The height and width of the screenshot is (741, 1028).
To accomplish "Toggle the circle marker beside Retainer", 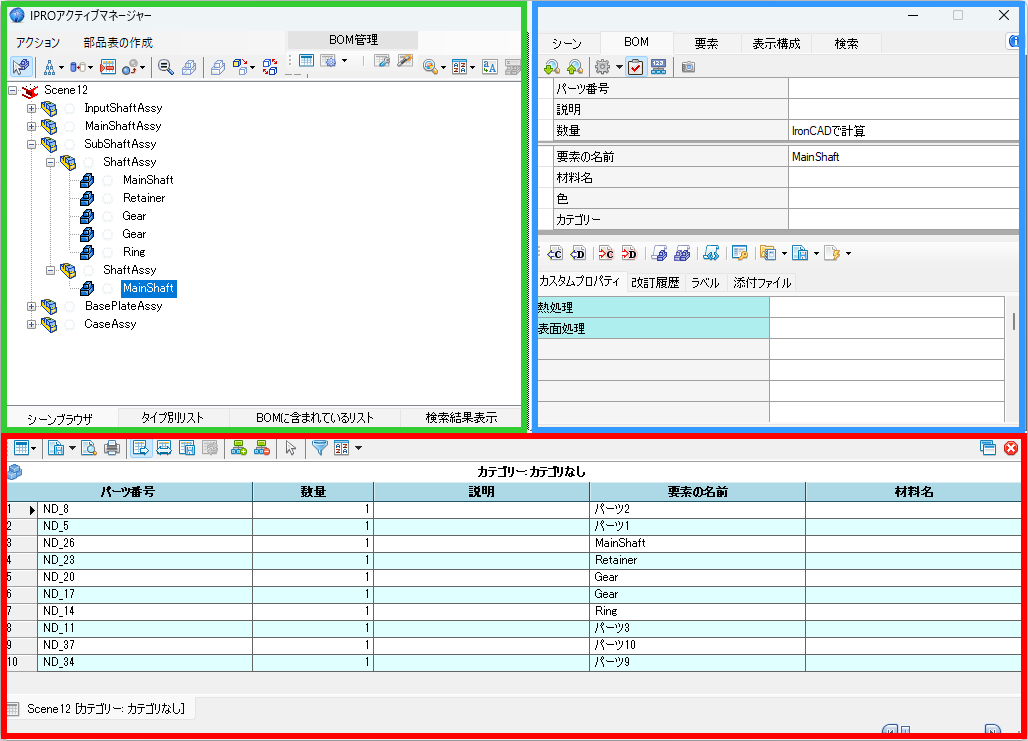I will tap(108, 198).
